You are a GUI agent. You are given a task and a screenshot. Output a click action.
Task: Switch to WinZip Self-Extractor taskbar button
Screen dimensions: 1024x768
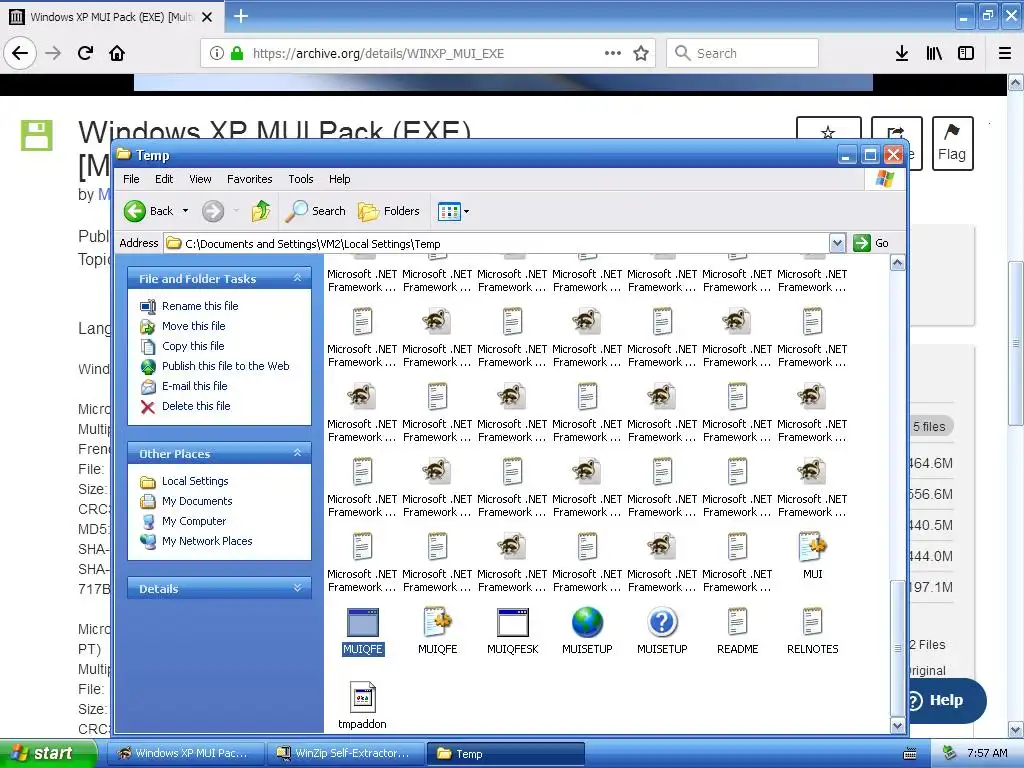(x=345, y=753)
